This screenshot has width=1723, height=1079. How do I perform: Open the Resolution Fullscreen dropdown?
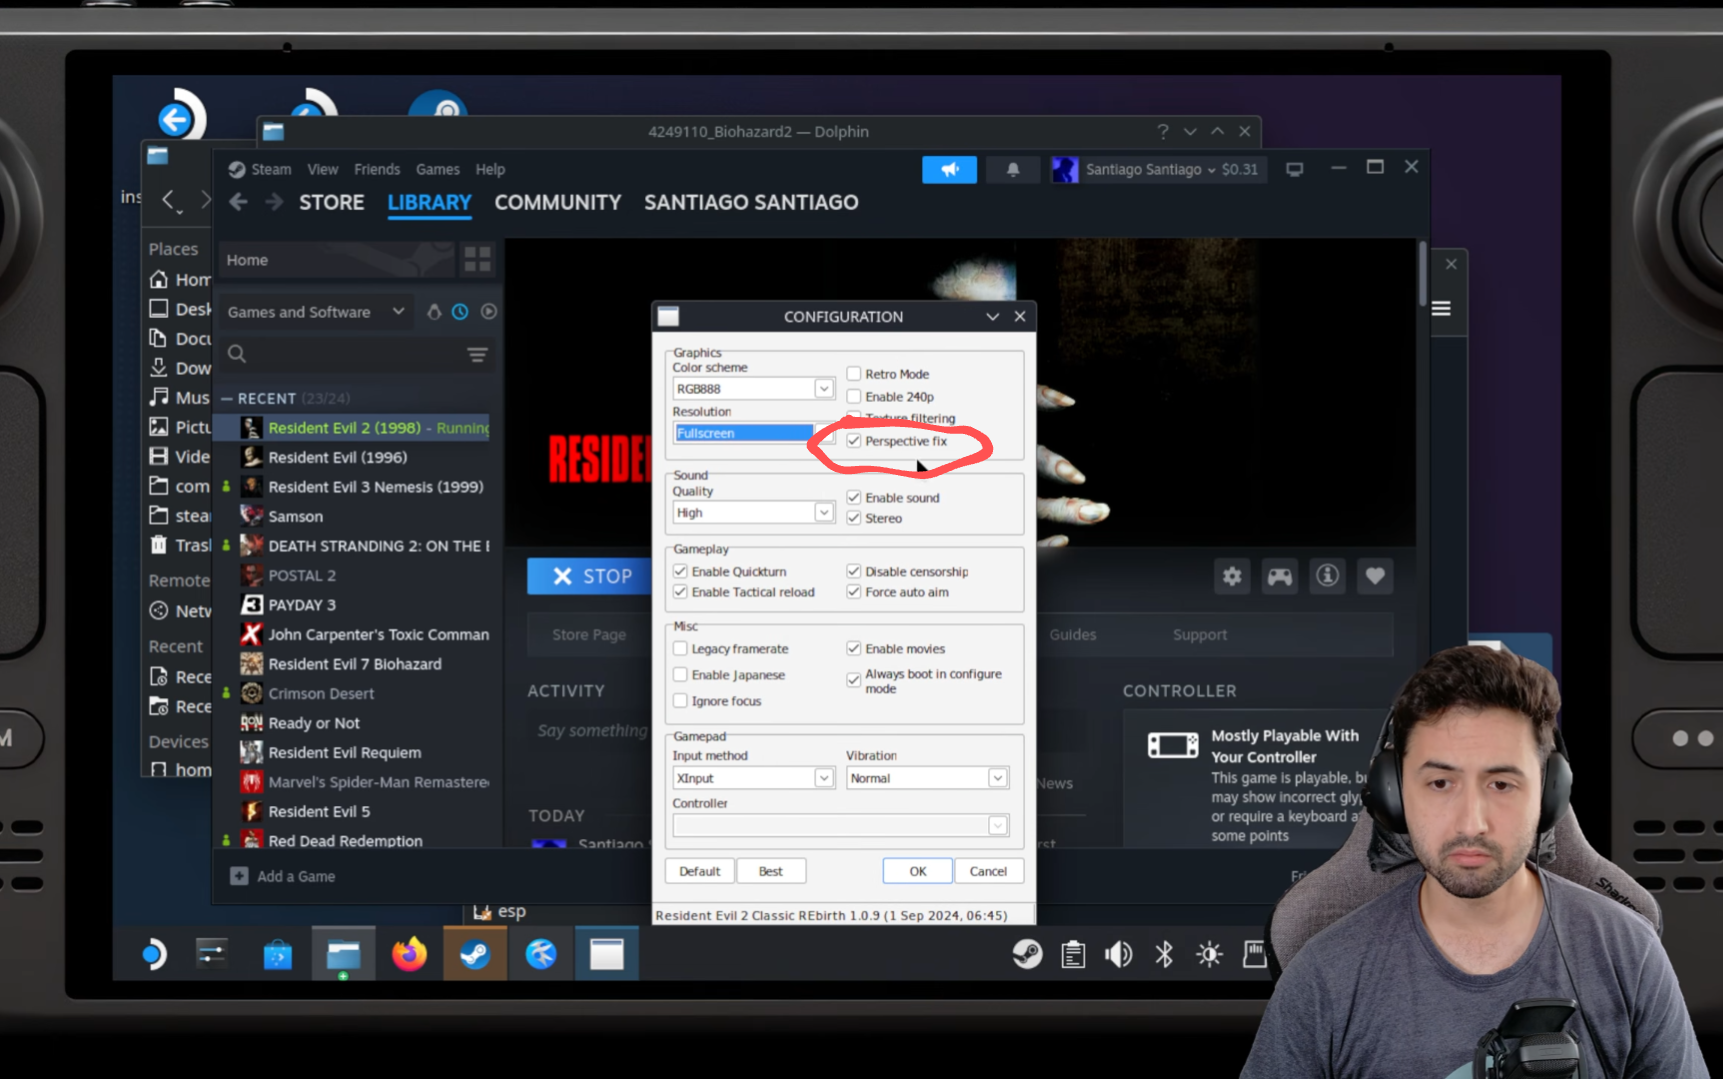(x=753, y=433)
